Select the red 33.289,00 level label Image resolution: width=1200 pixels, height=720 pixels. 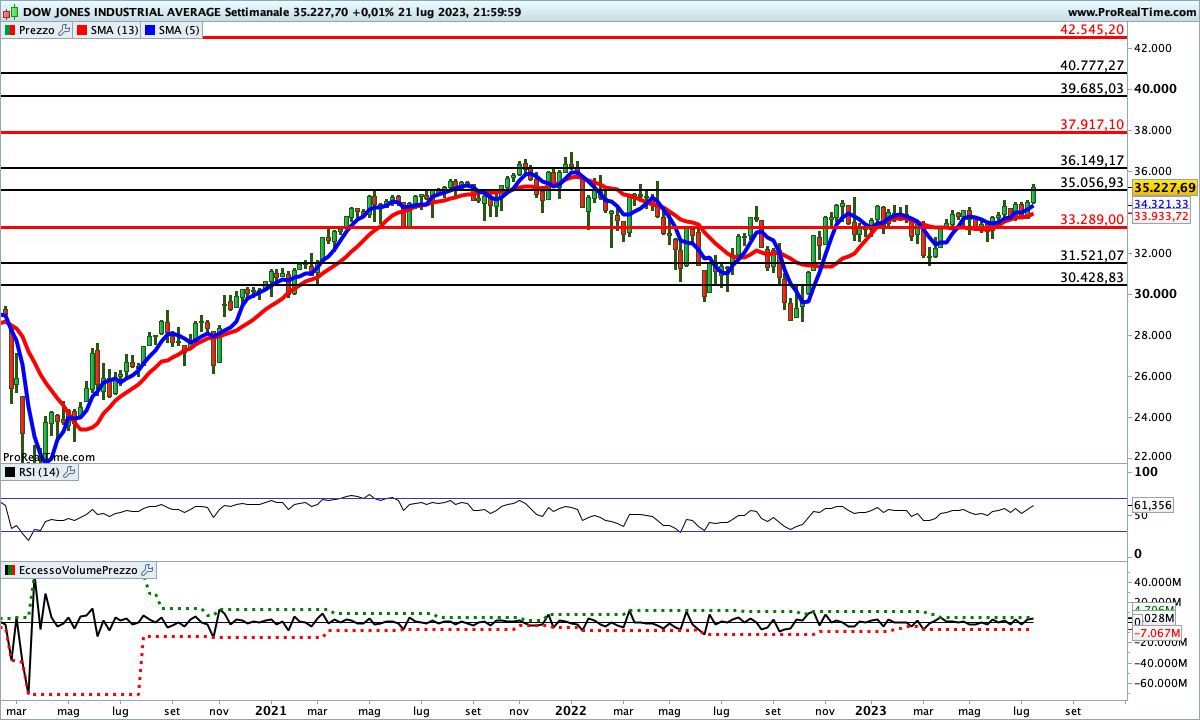pos(1092,219)
